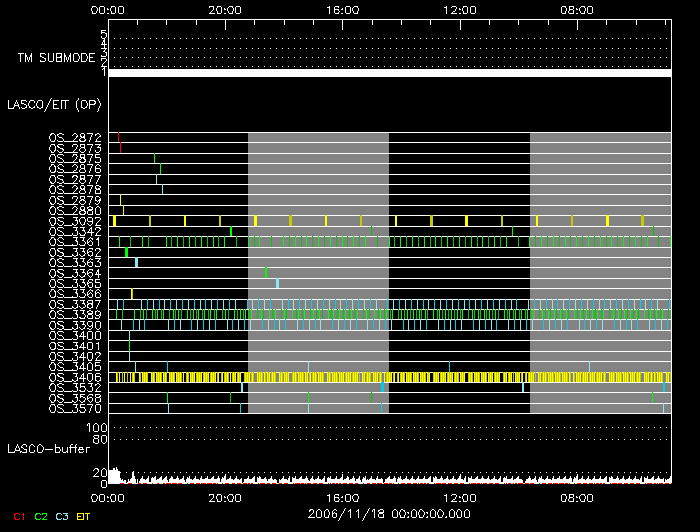Viewport: 700px width, 532px height.
Task: Click the cyan C3 legend label
Action: click(63, 516)
